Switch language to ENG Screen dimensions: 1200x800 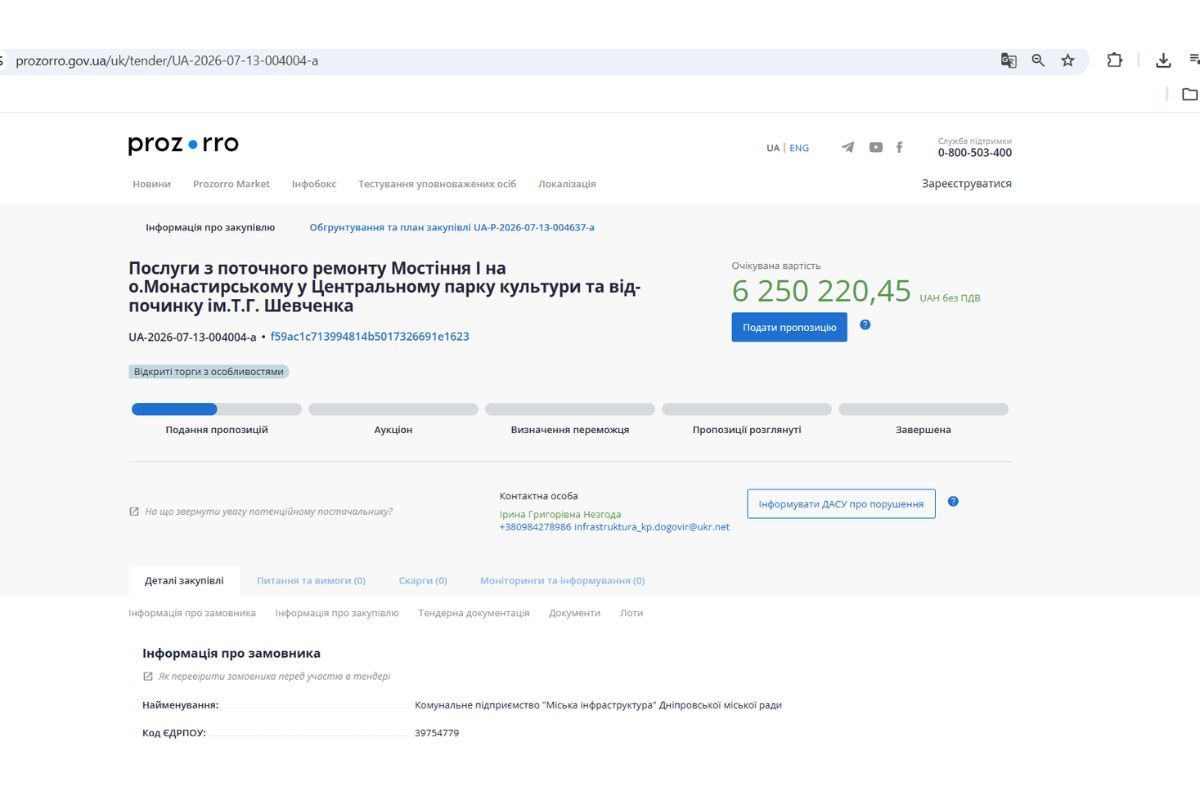tap(799, 148)
